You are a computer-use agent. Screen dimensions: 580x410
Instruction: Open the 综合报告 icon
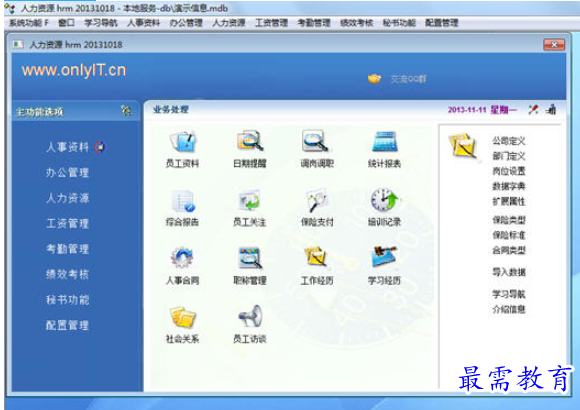183,201
